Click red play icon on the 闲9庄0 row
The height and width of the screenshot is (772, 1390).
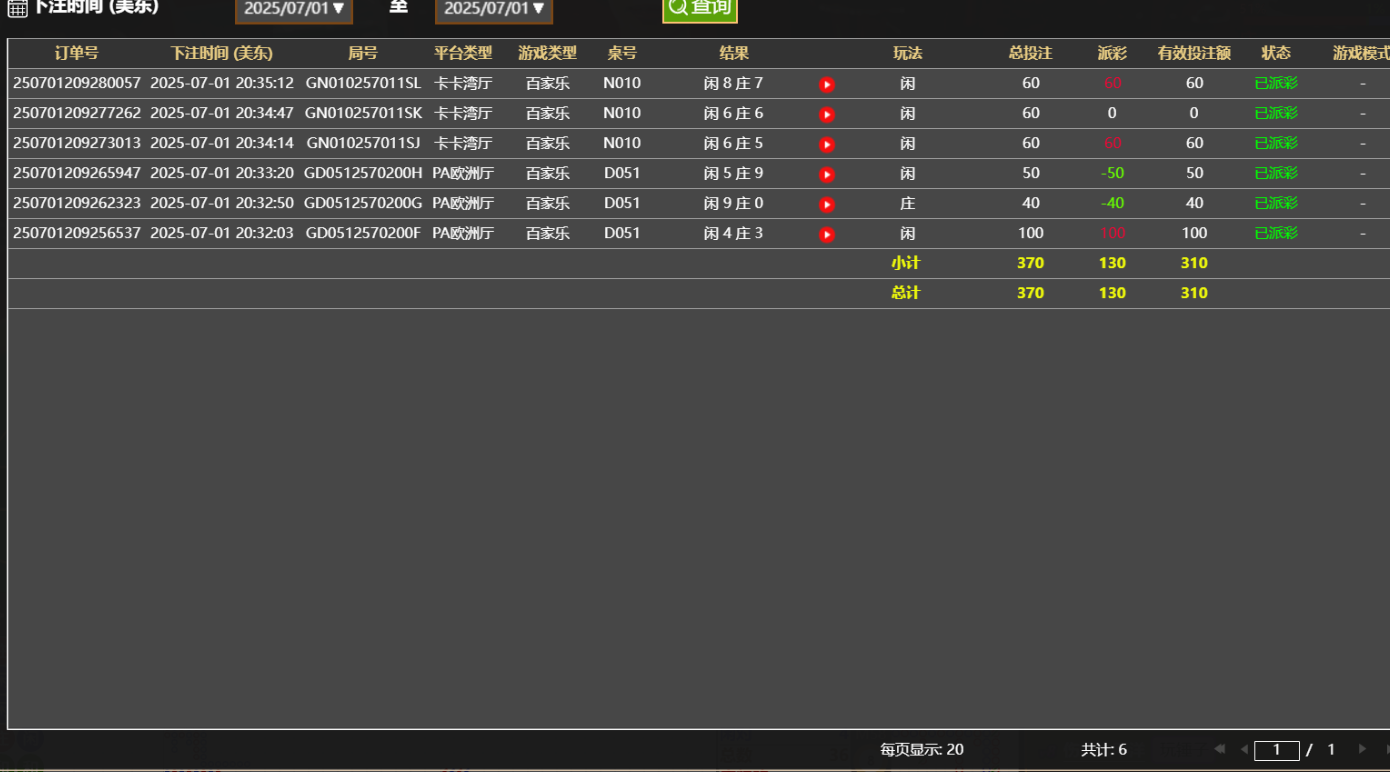pyautogui.click(x=827, y=203)
